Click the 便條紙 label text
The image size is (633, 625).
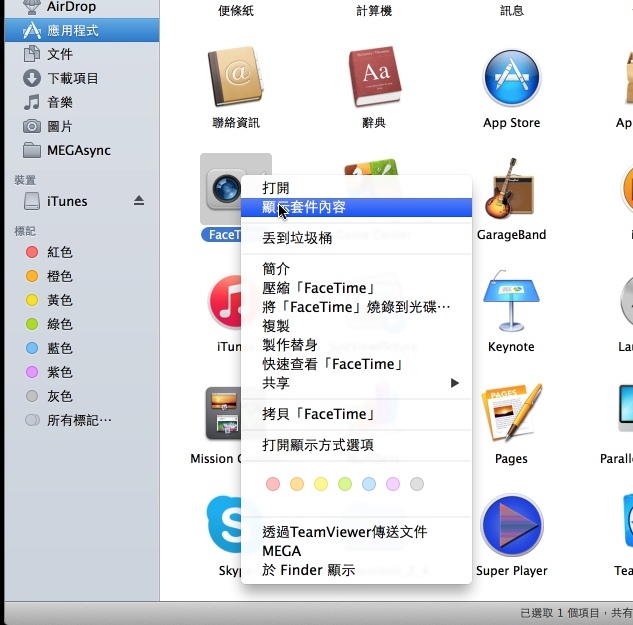(x=236, y=10)
